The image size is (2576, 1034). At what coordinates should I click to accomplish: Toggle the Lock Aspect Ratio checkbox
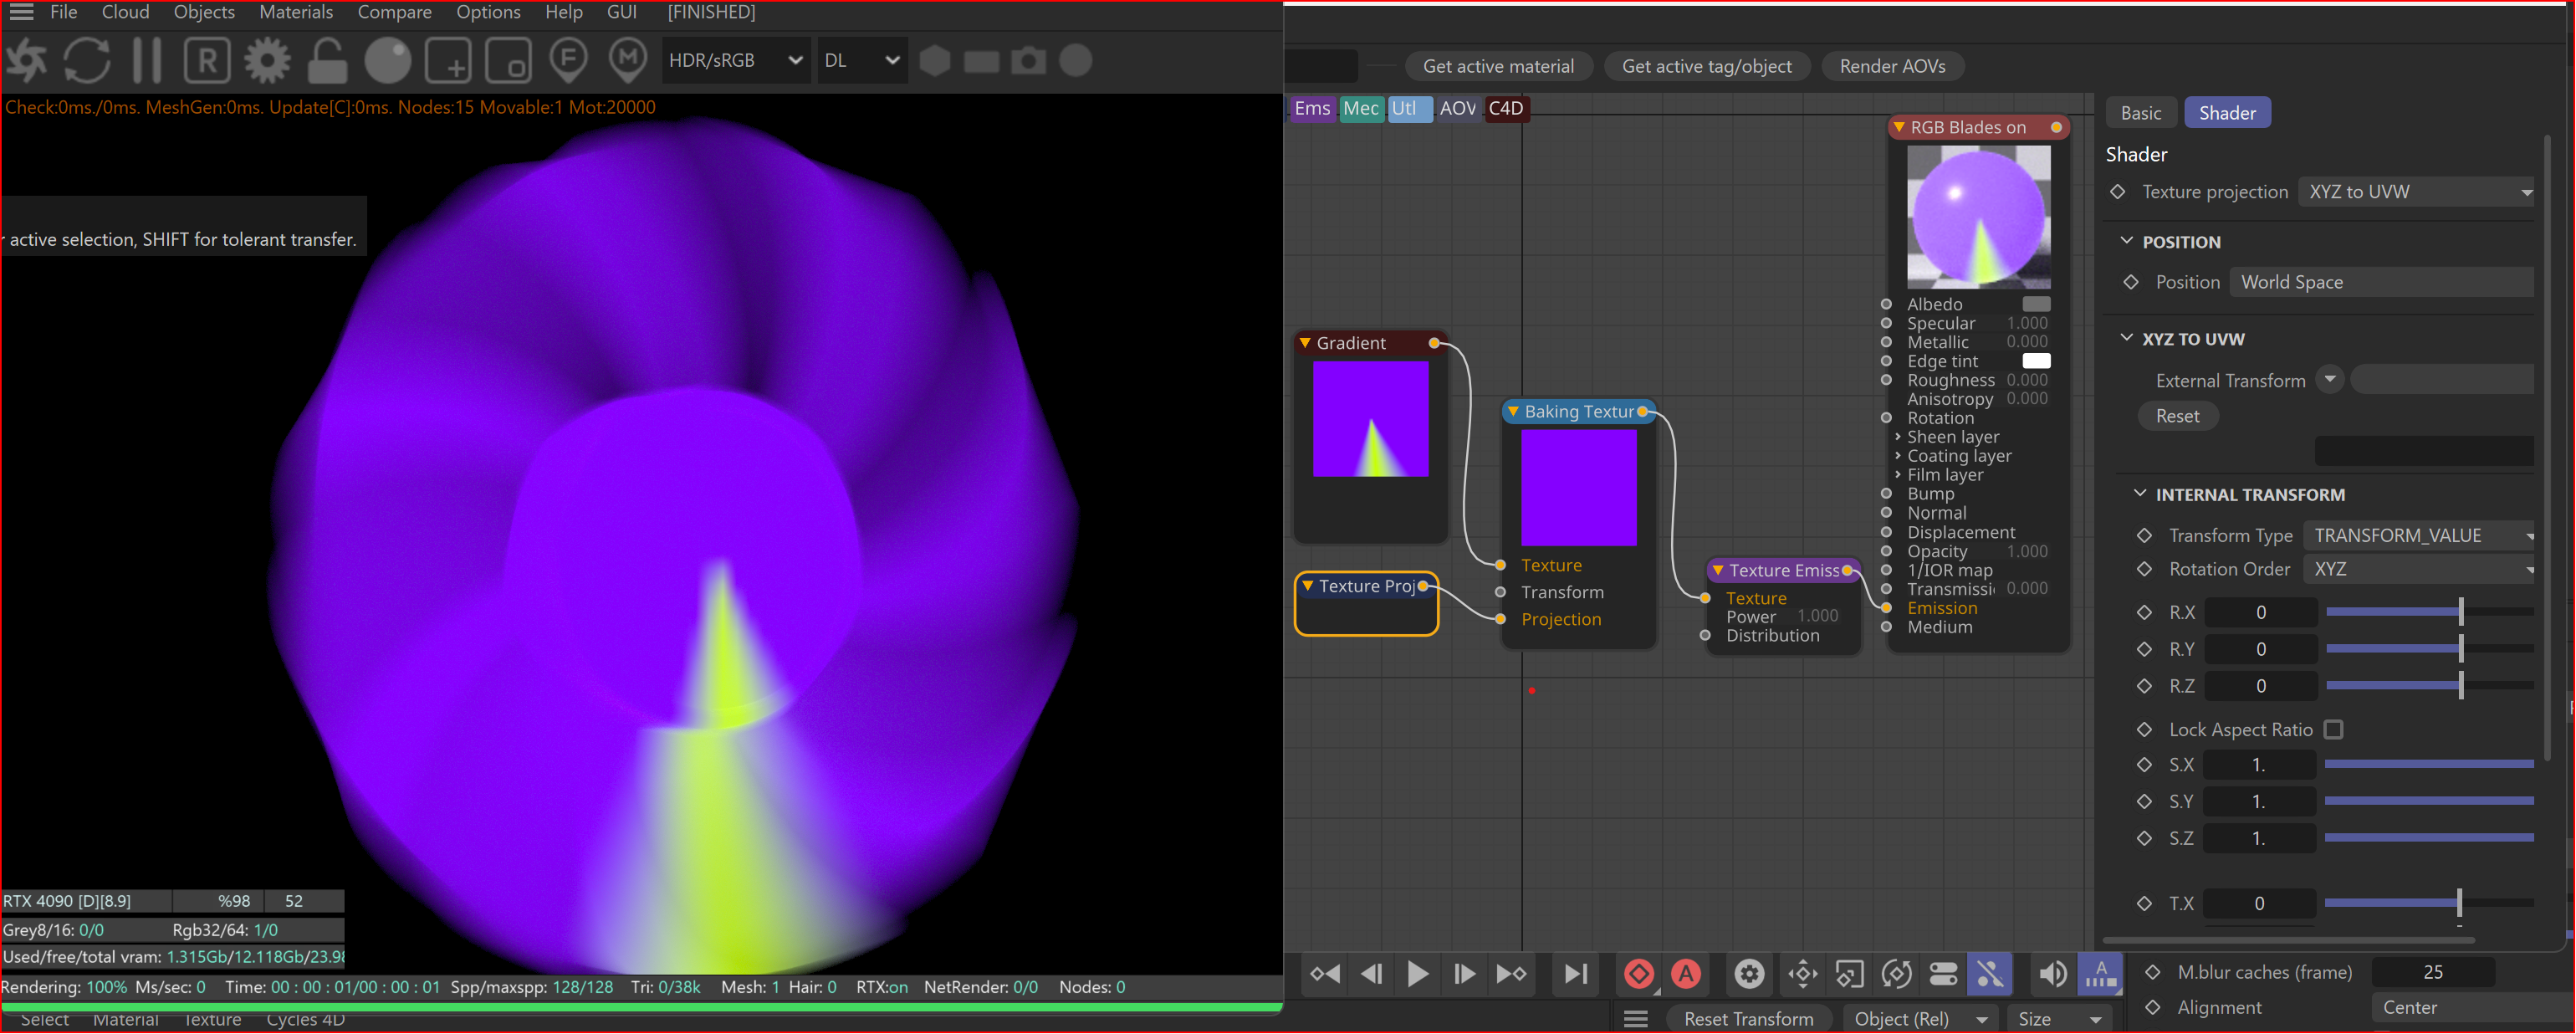(2333, 730)
